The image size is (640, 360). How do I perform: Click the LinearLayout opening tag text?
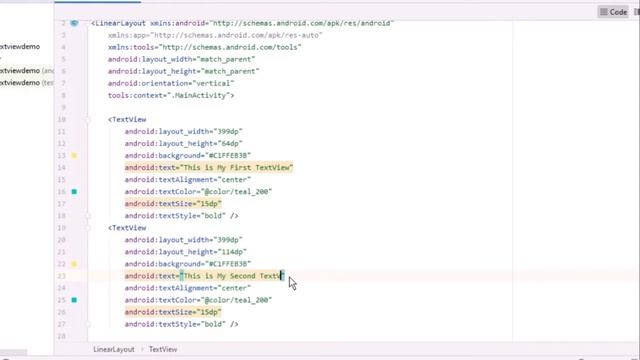click(118, 23)
